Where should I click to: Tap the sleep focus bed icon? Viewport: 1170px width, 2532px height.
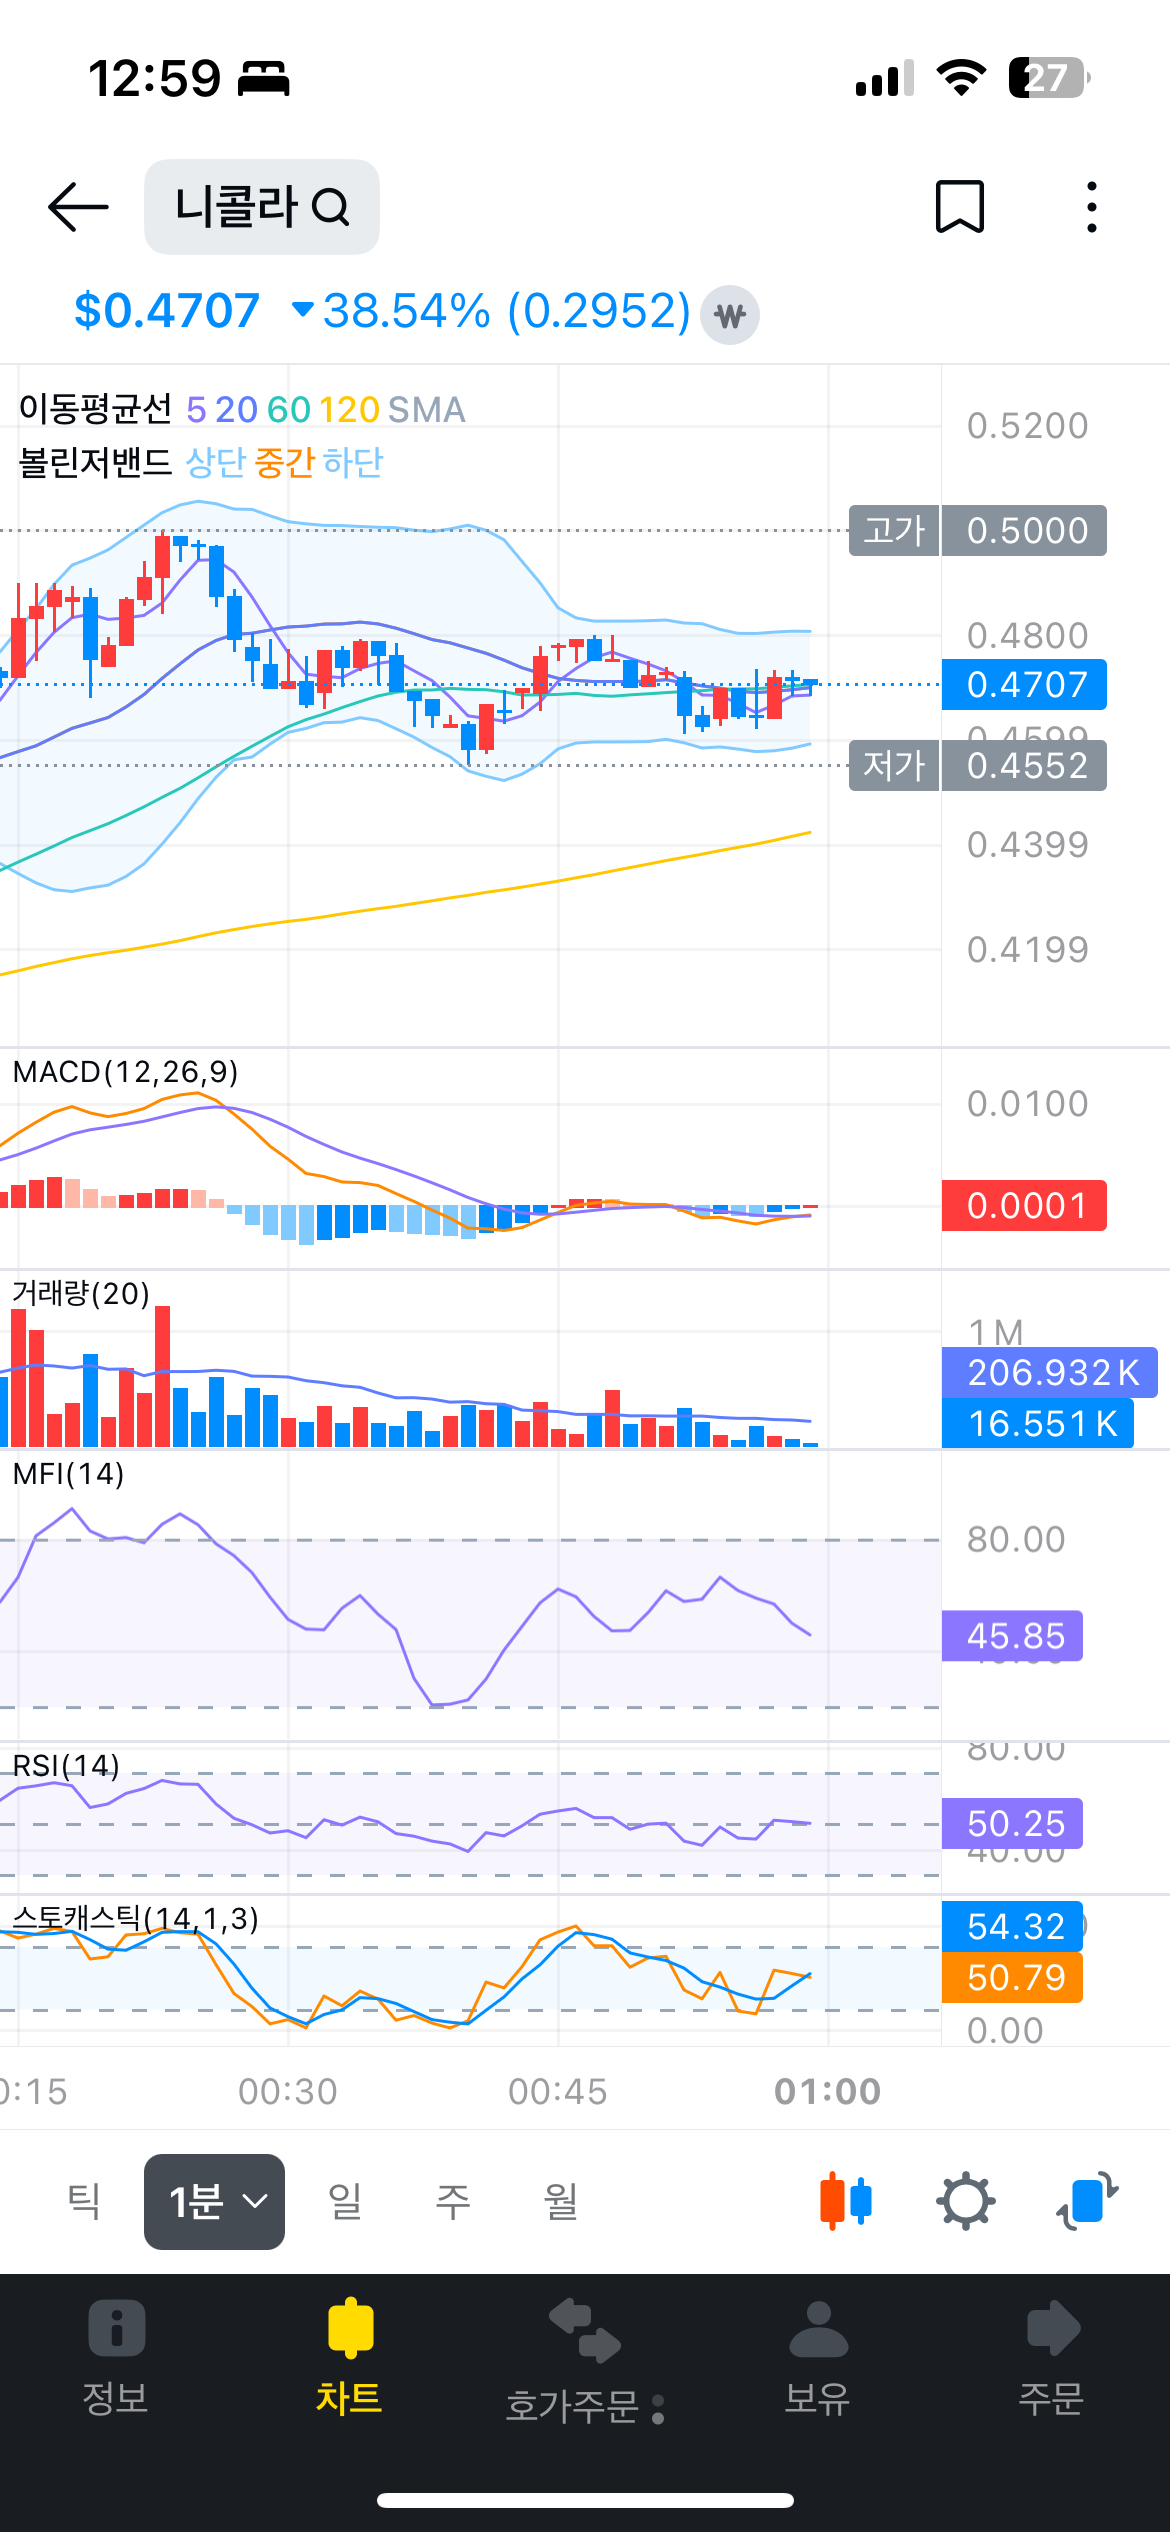tap(263, 78)
